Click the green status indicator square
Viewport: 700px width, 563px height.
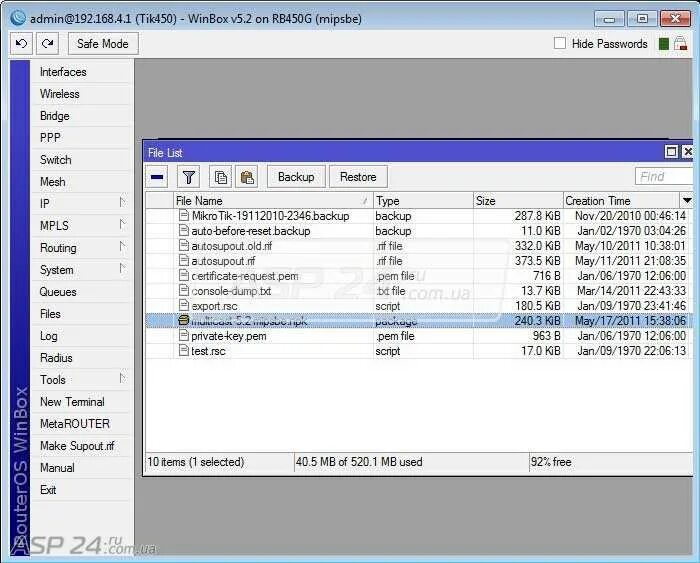[664, 44]
